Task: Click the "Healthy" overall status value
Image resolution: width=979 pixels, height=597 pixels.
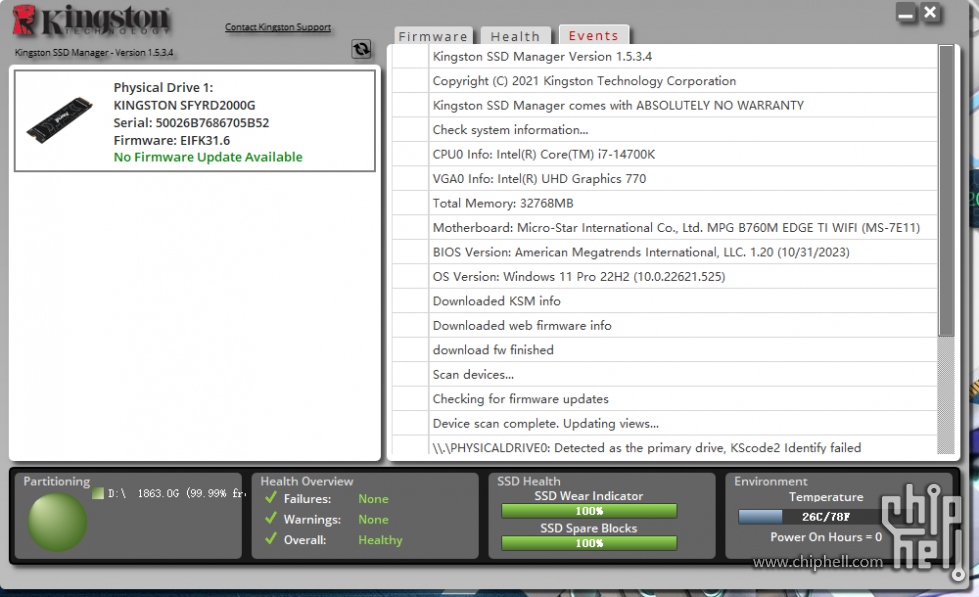Action: click(380, 540)
